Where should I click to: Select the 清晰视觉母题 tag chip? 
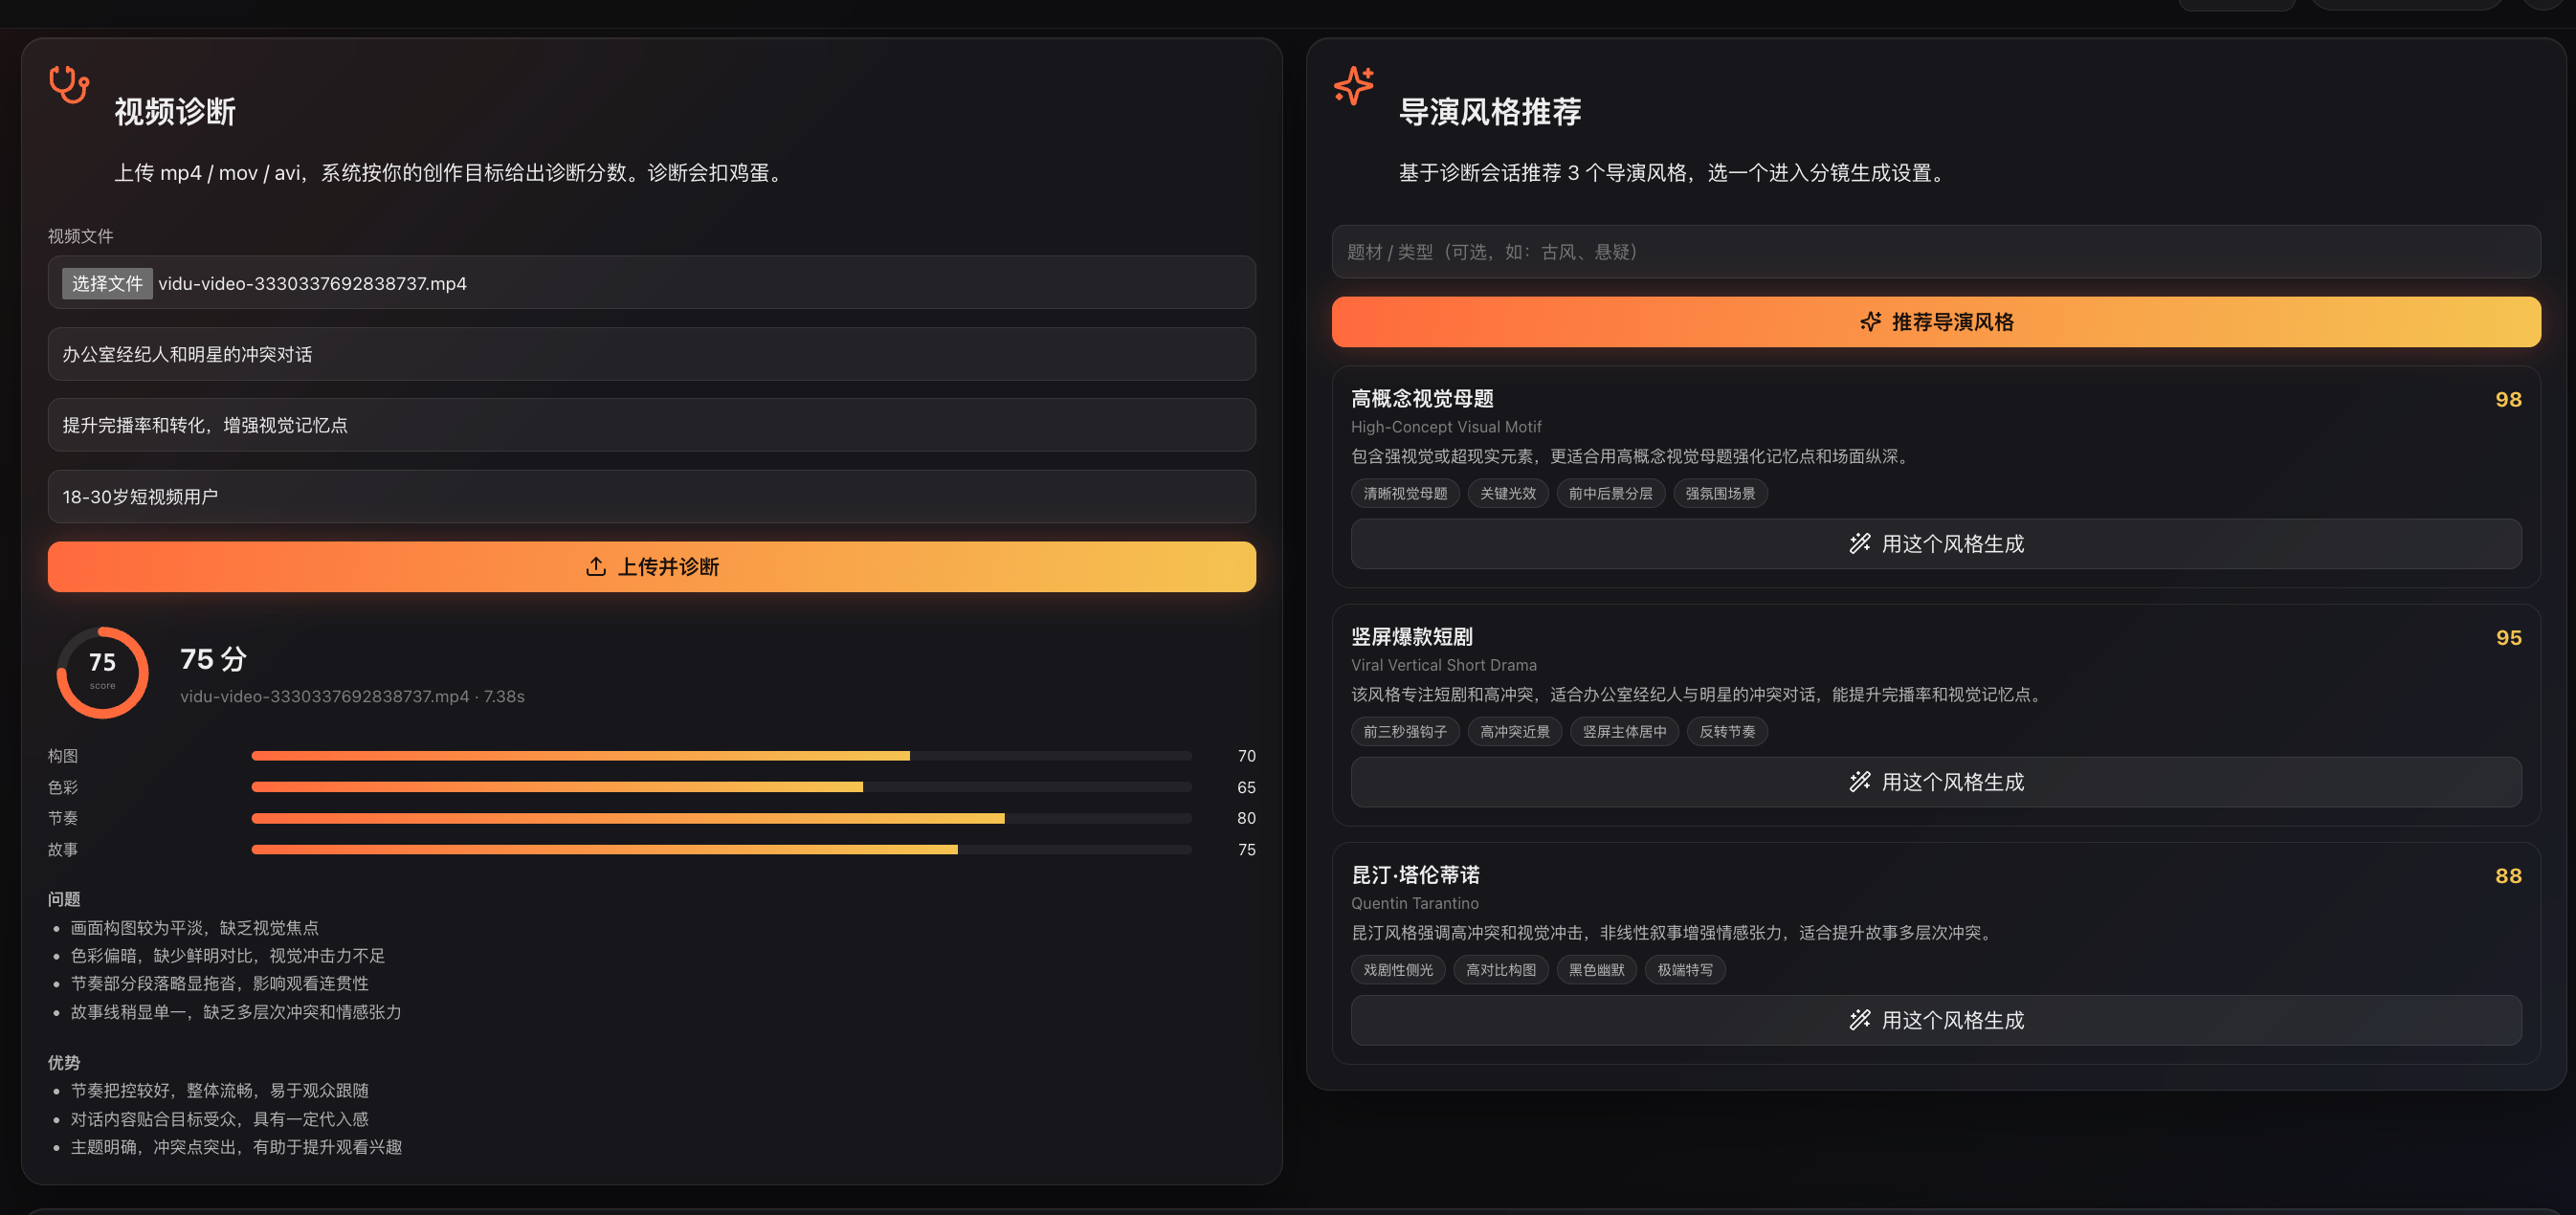click(x=1404, y=493)
